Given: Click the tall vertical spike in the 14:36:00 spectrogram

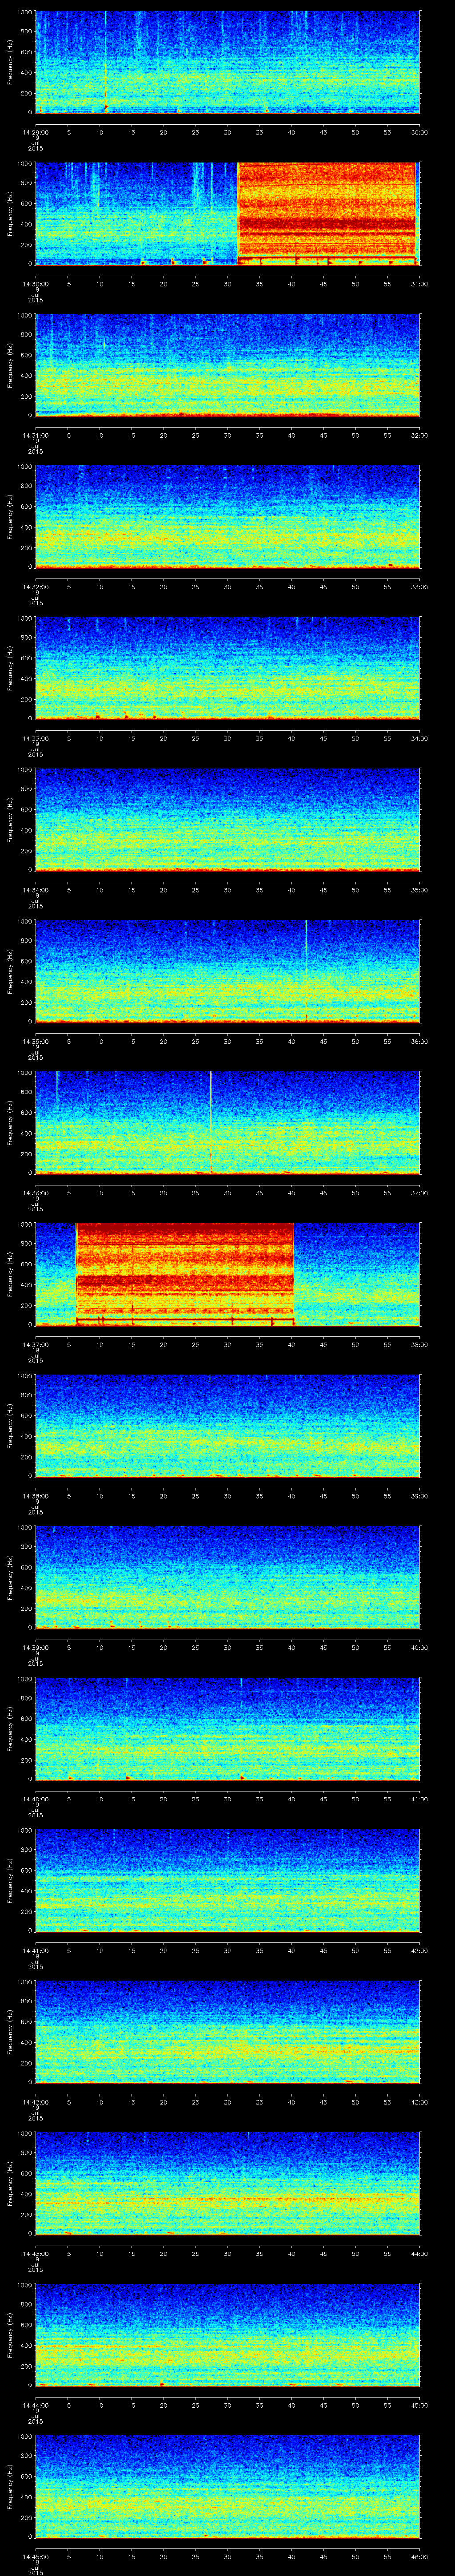Looking at the screenshot, I should [211, 1122].
